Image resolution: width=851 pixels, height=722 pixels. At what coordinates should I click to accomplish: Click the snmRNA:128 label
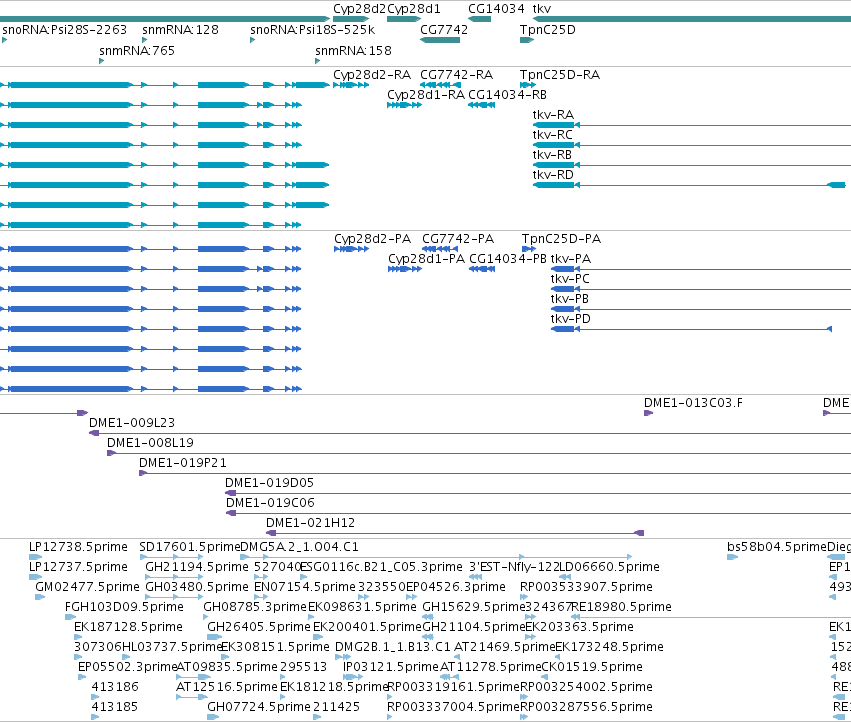click(x=181, y=29)
